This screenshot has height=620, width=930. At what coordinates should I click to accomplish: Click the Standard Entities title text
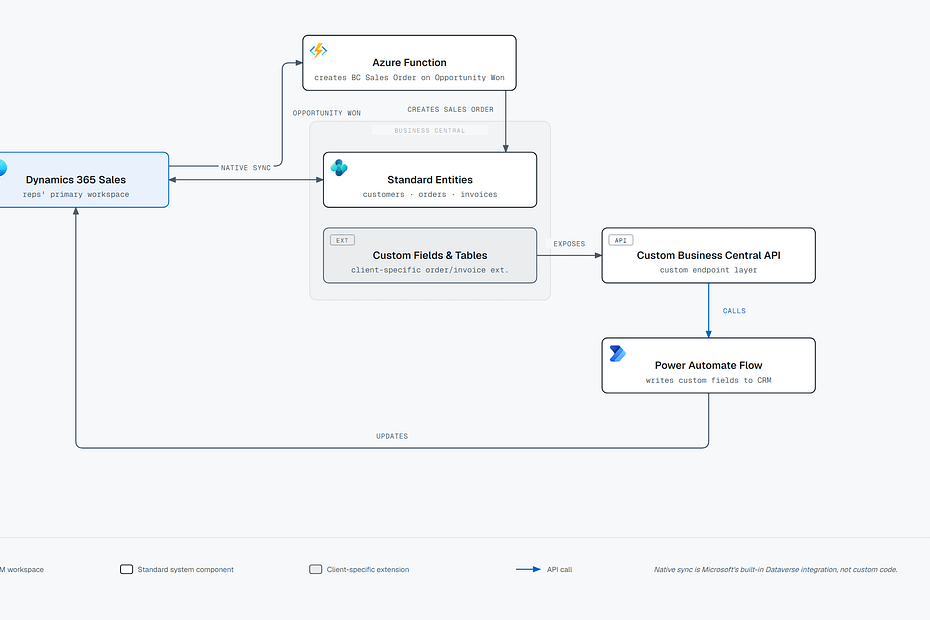(x=430, y=180)
